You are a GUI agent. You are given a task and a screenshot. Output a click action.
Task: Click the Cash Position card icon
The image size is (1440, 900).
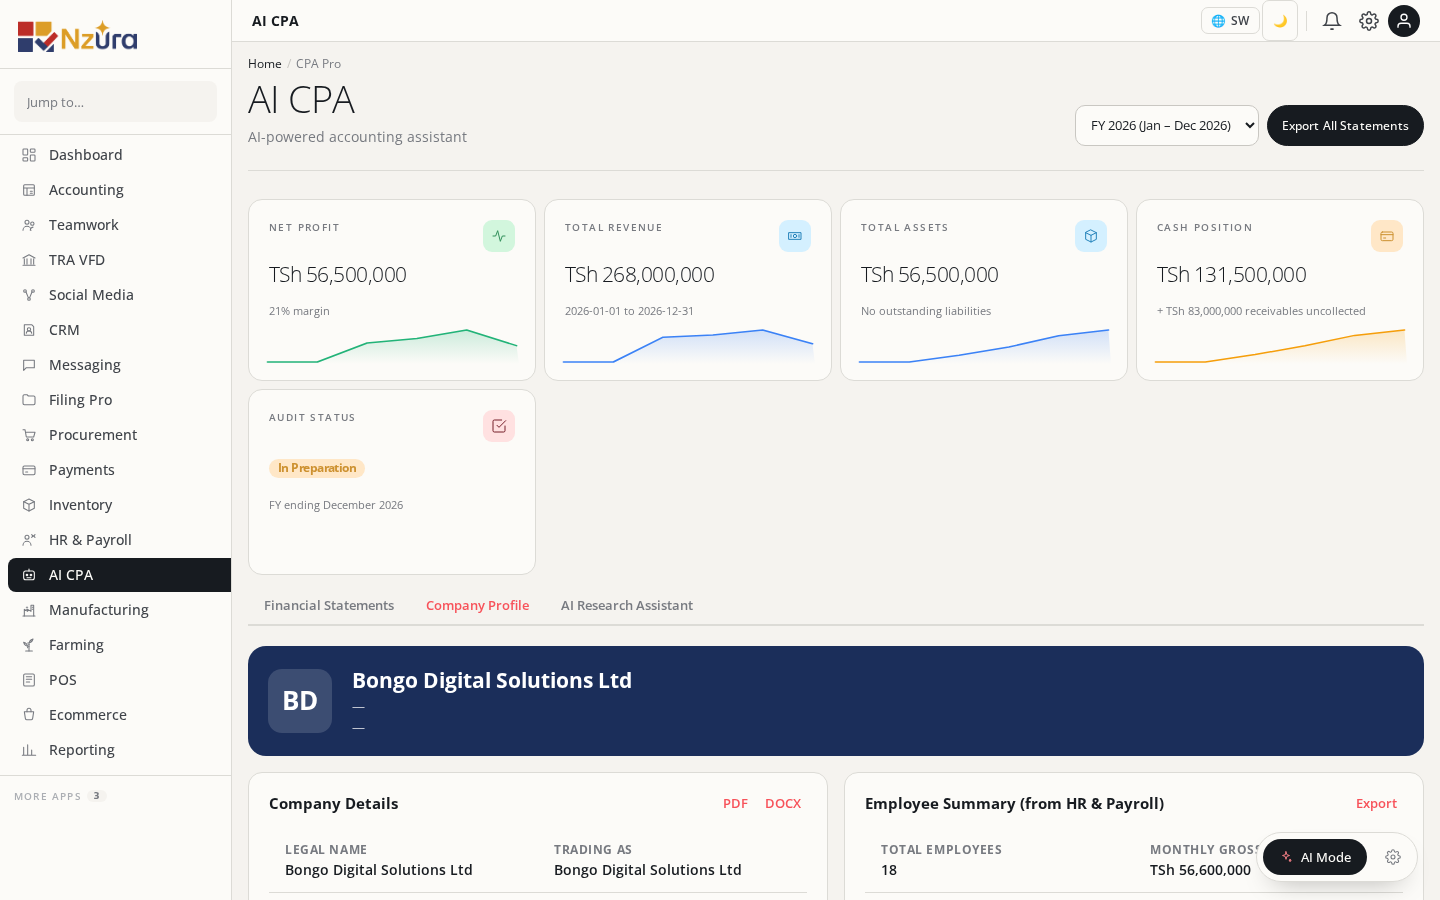click(x=1387, y=236)
